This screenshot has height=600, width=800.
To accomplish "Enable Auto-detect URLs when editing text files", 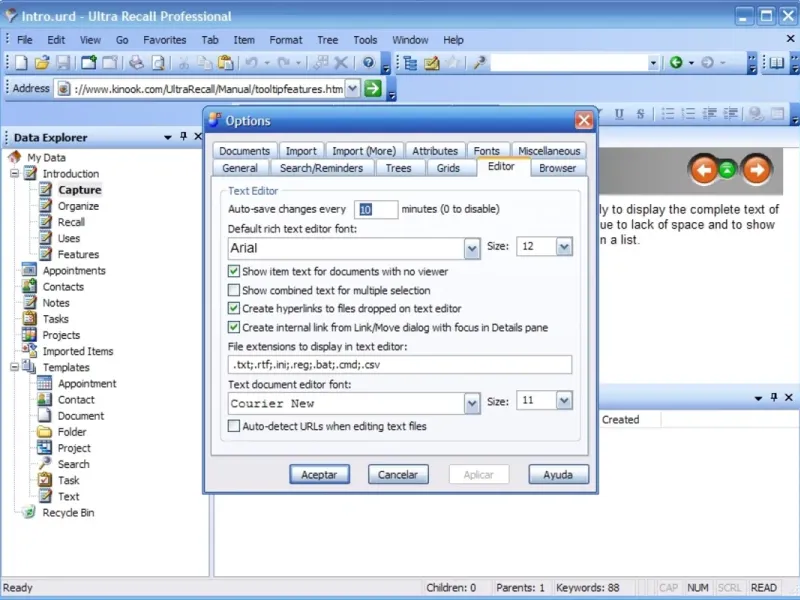I will (x=234, y=426).
